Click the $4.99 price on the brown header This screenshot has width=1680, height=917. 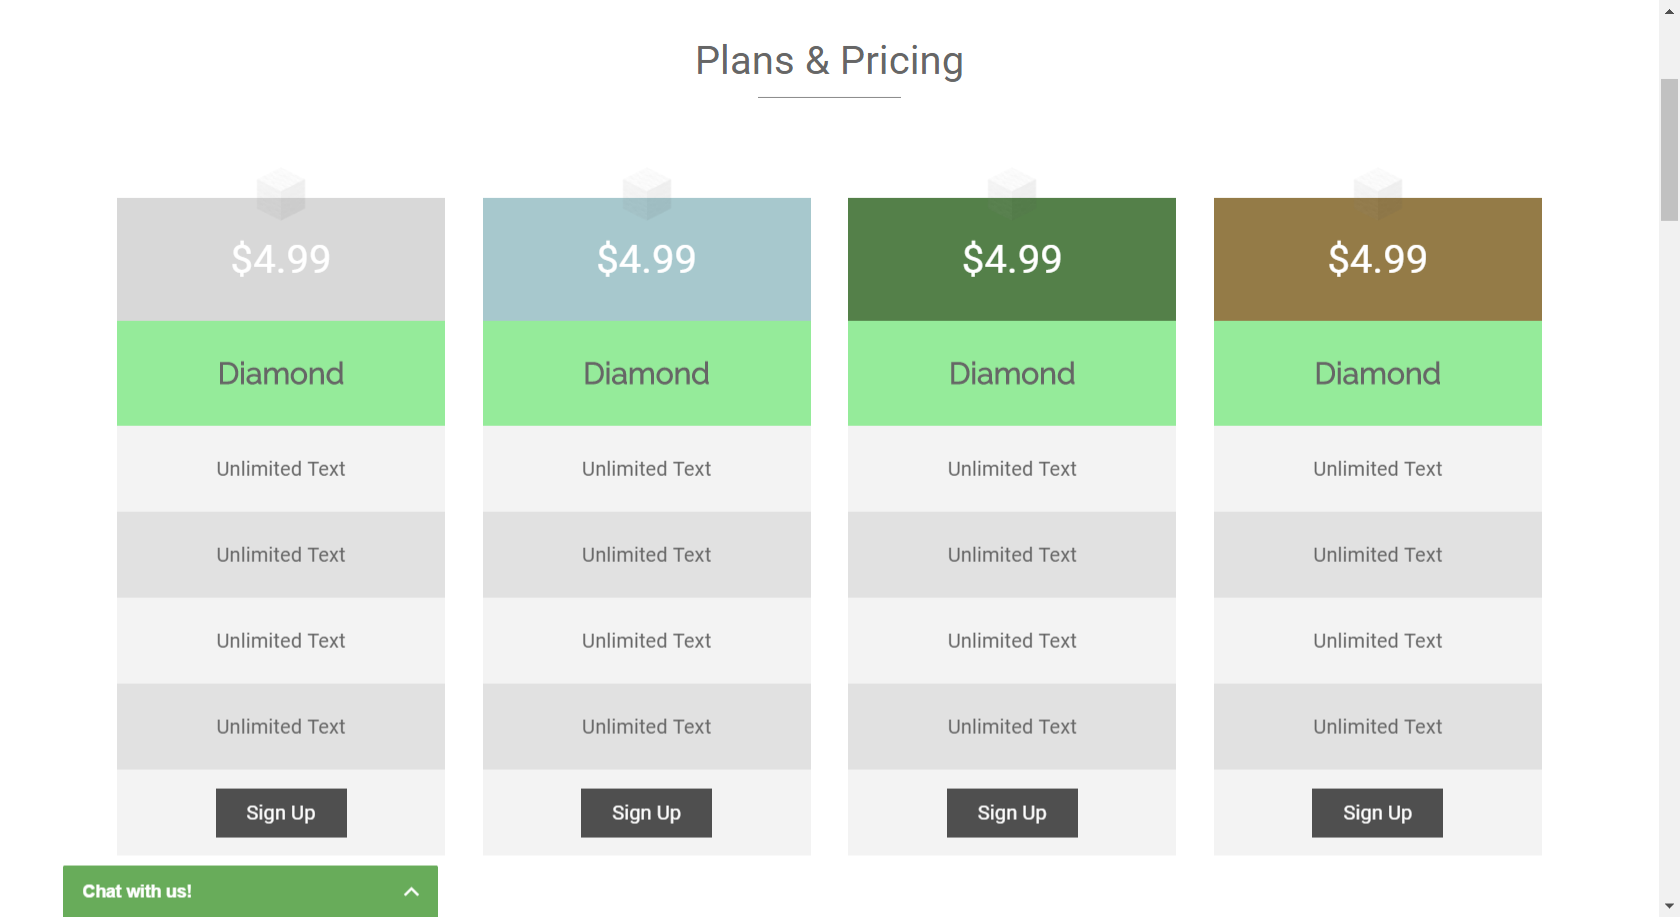[x=1378, y=259]
